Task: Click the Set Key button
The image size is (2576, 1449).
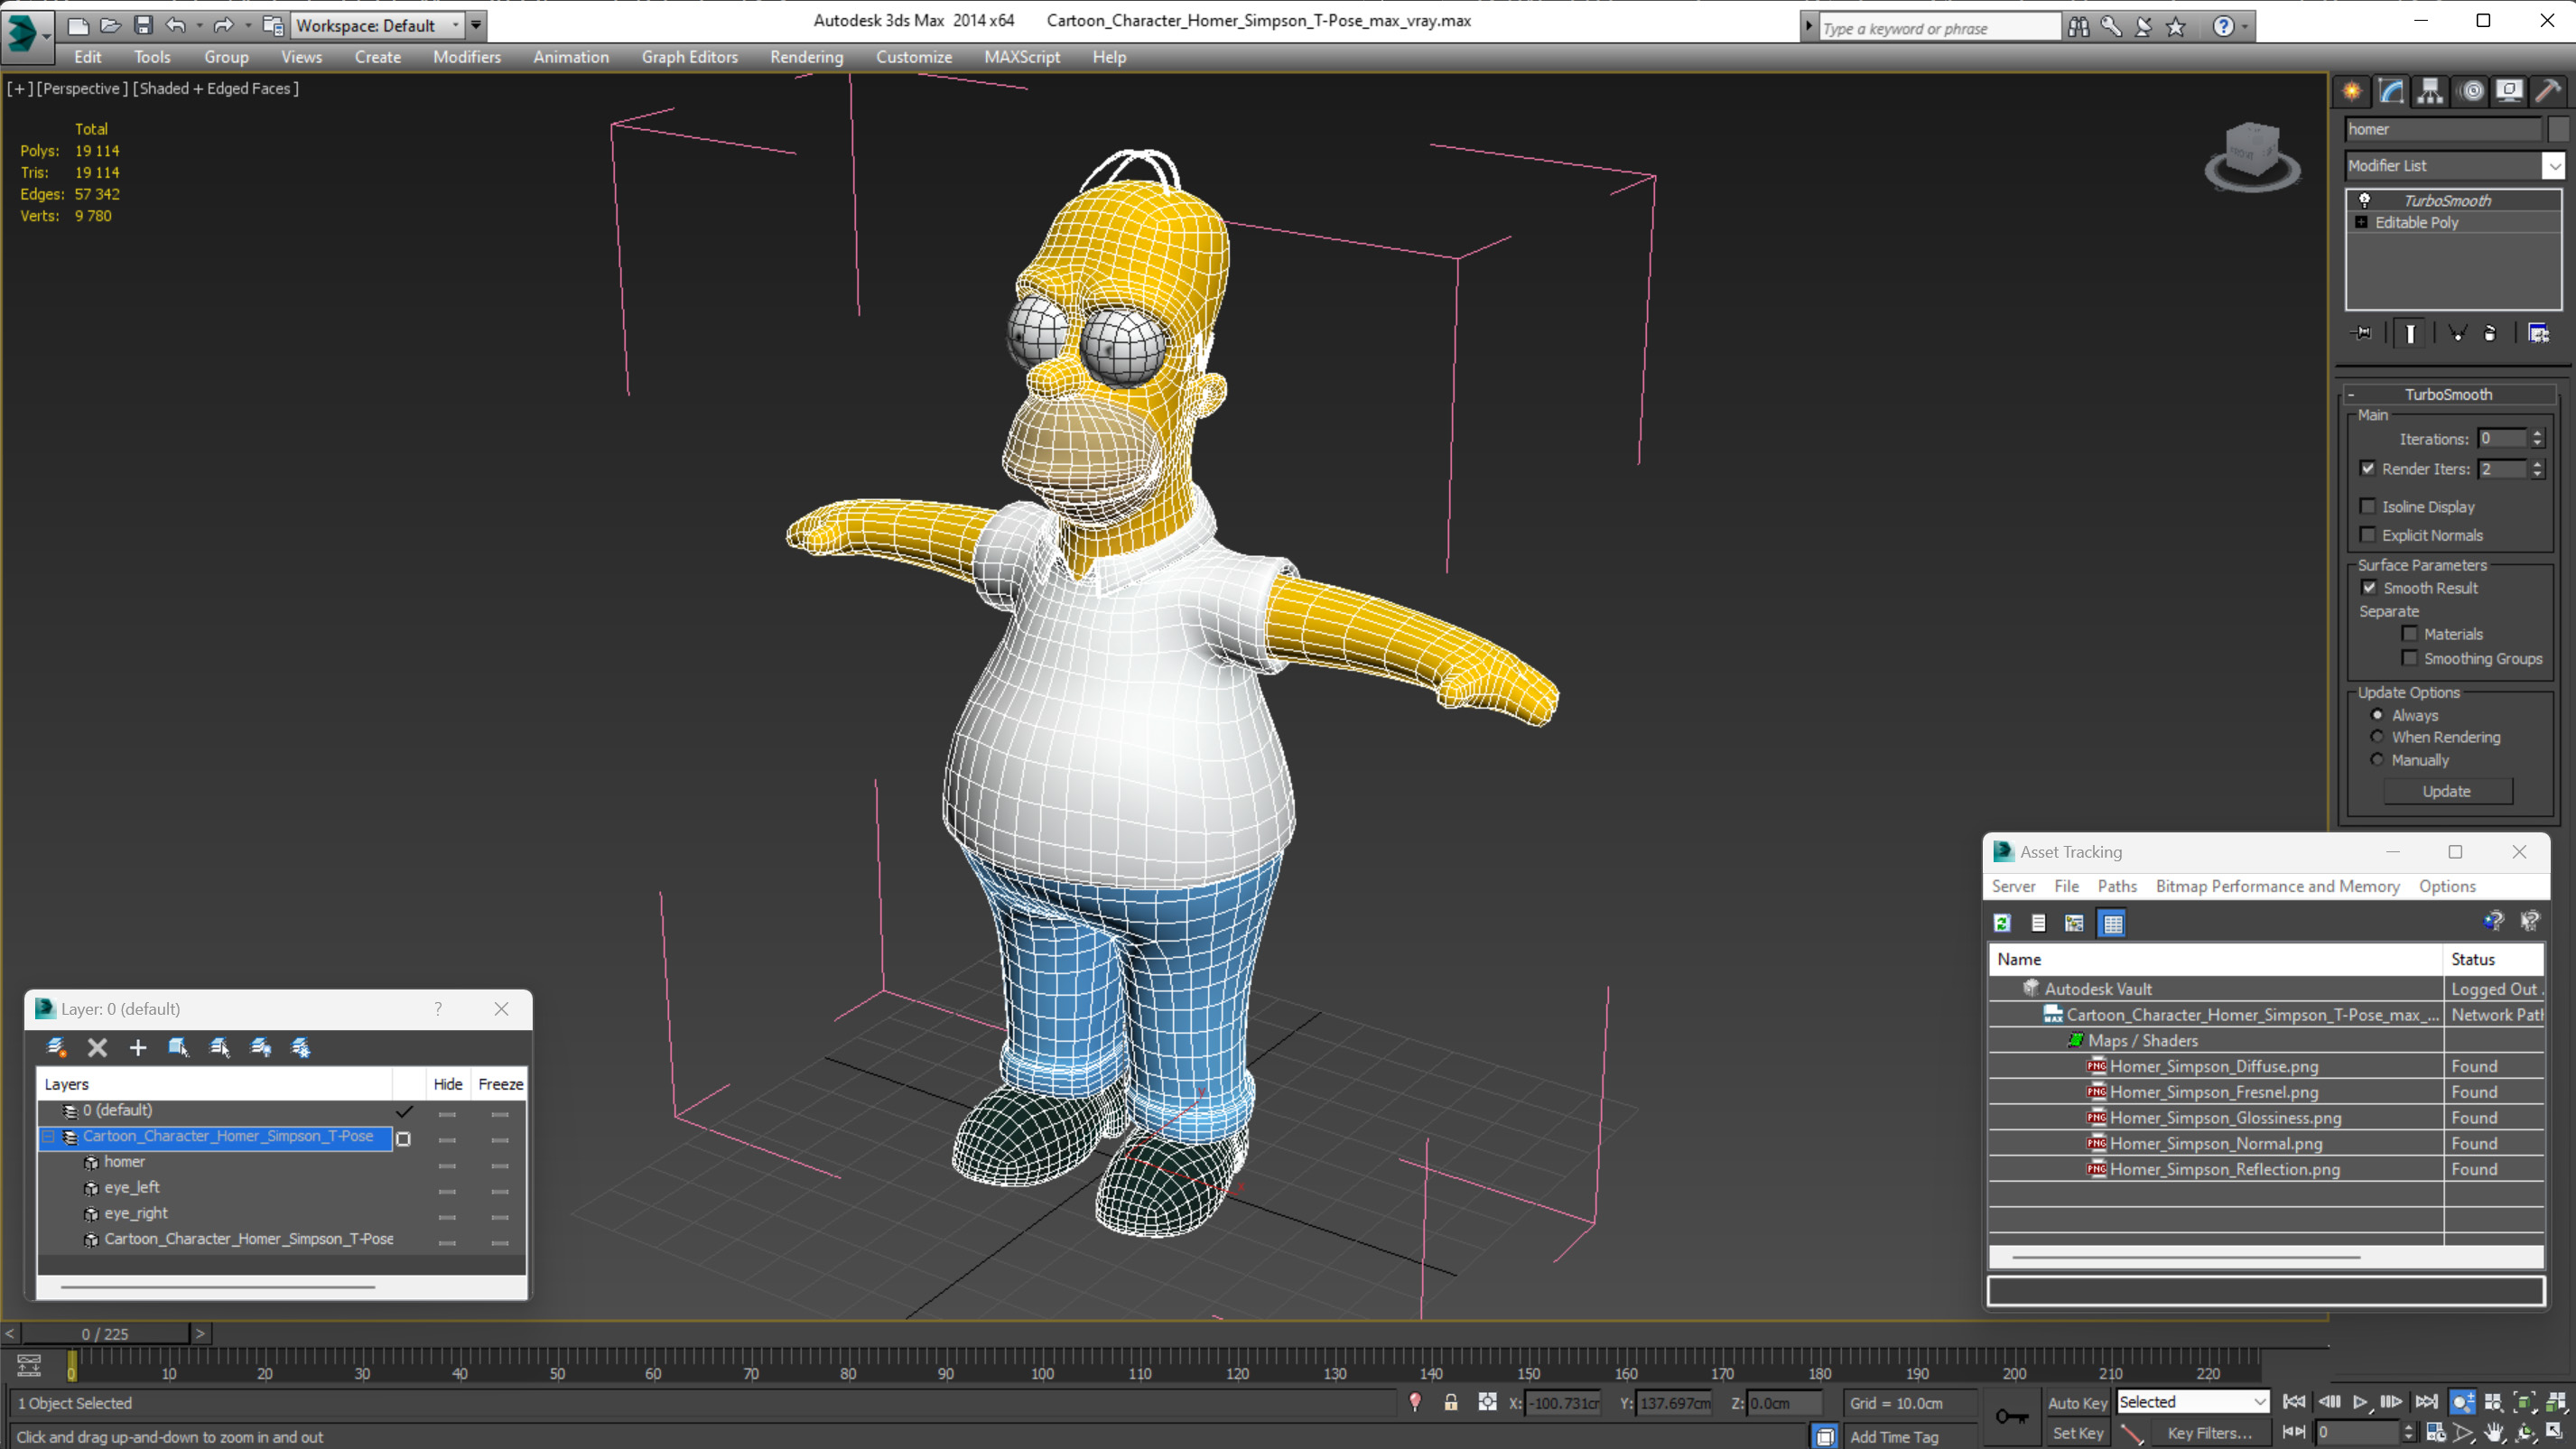Action: [2077, 1433]
